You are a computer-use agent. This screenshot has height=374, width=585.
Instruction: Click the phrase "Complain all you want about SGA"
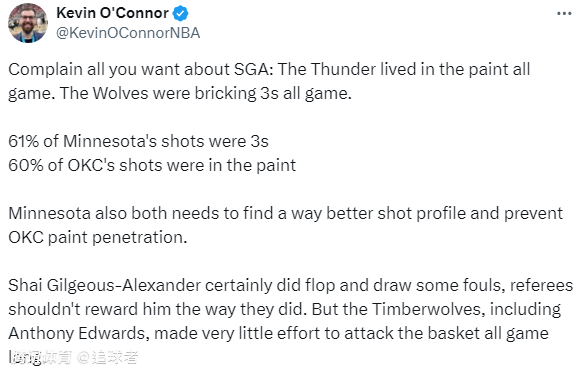coord(141,70)
